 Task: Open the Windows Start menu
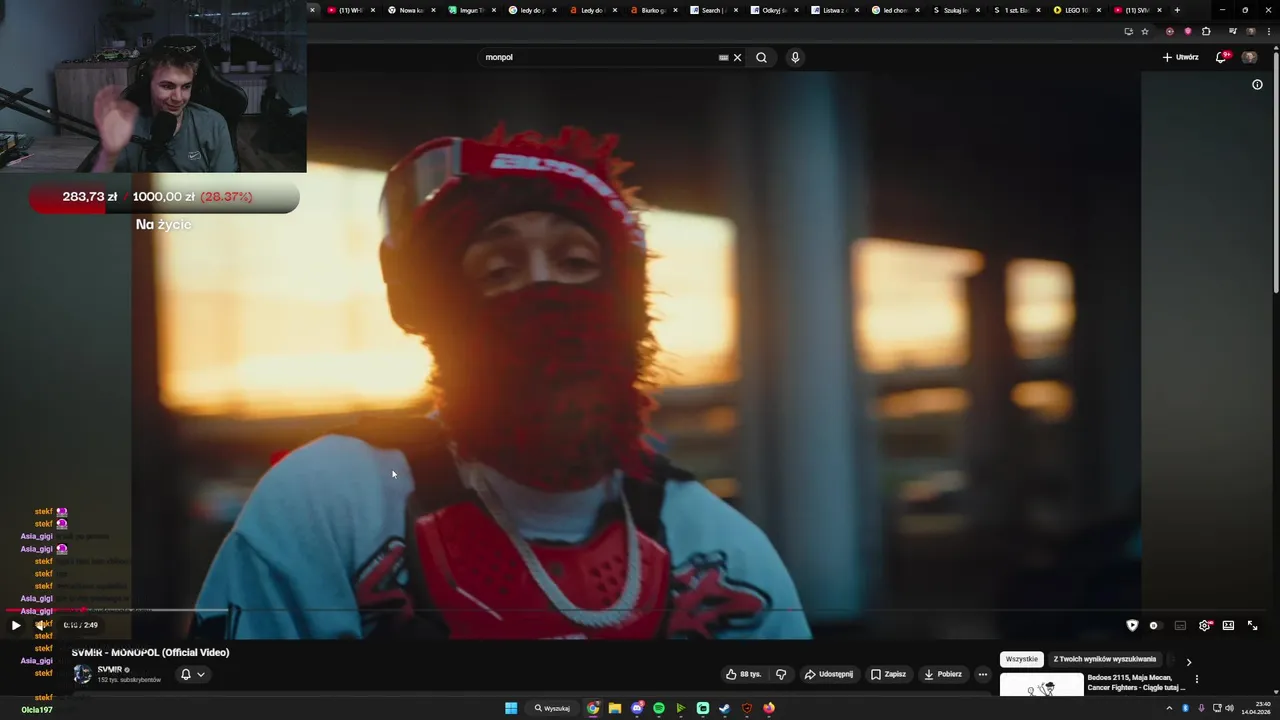tap(511, 708)
